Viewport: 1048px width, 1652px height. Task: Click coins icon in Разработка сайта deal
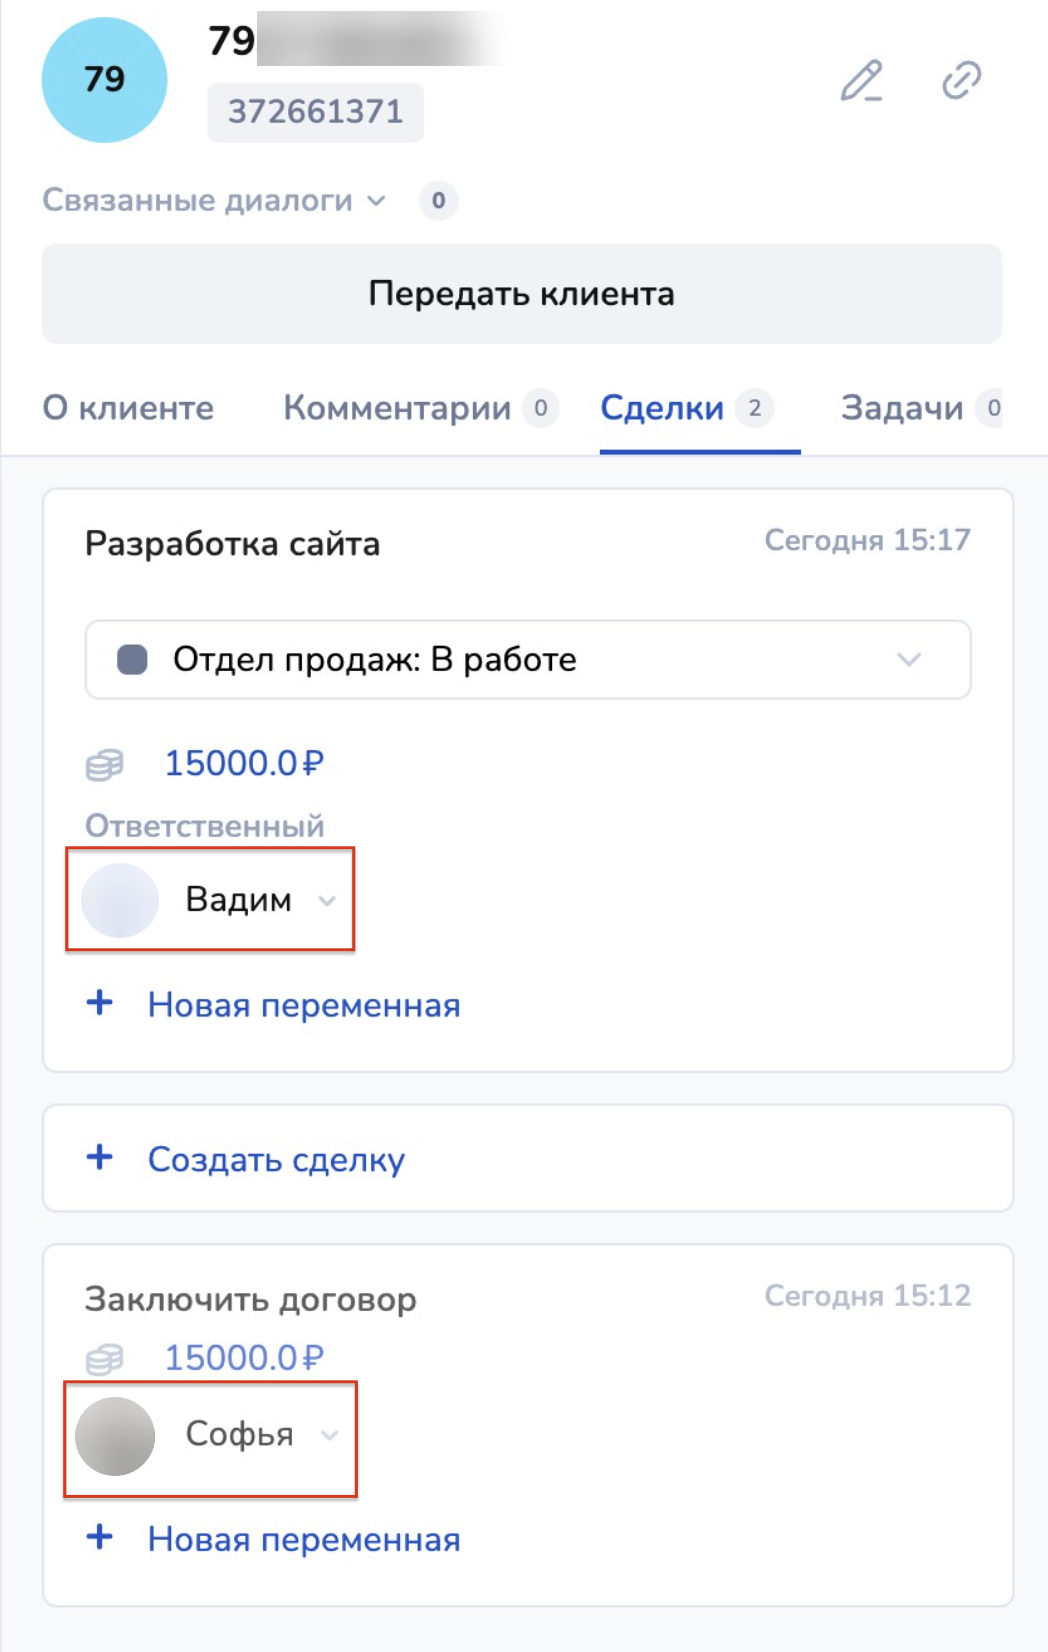pos(104,765)
